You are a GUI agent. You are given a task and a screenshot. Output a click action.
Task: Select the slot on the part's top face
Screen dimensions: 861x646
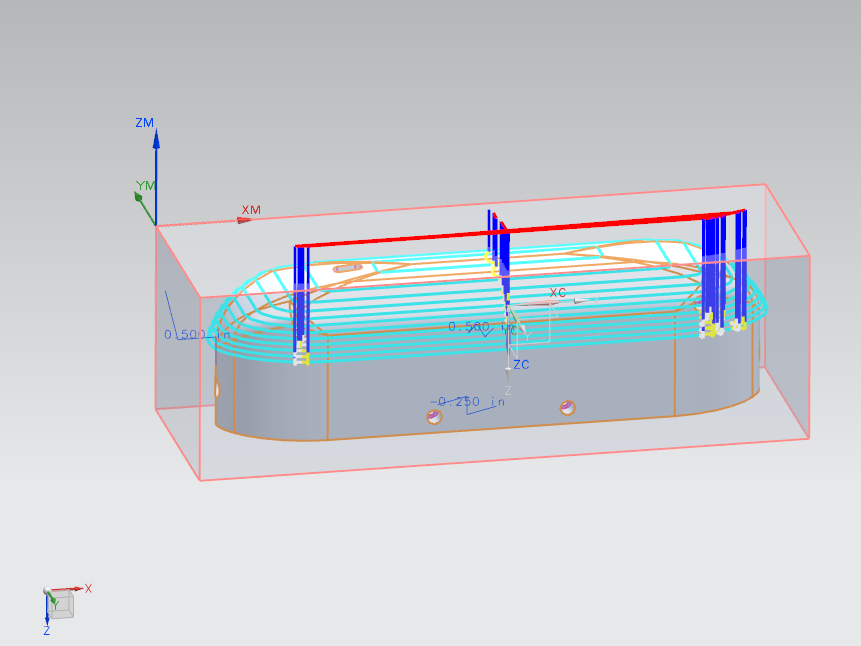[x=347, y=268]
